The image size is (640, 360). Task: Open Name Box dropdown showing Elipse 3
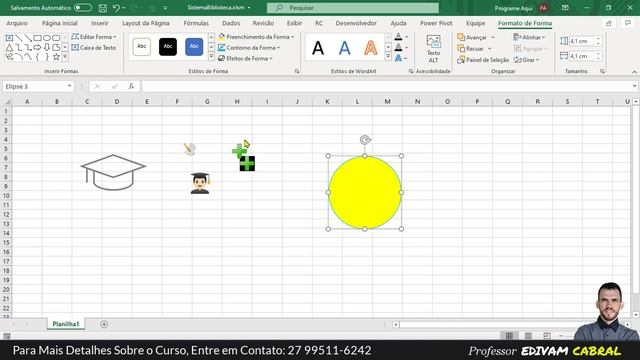pos(69,86)
